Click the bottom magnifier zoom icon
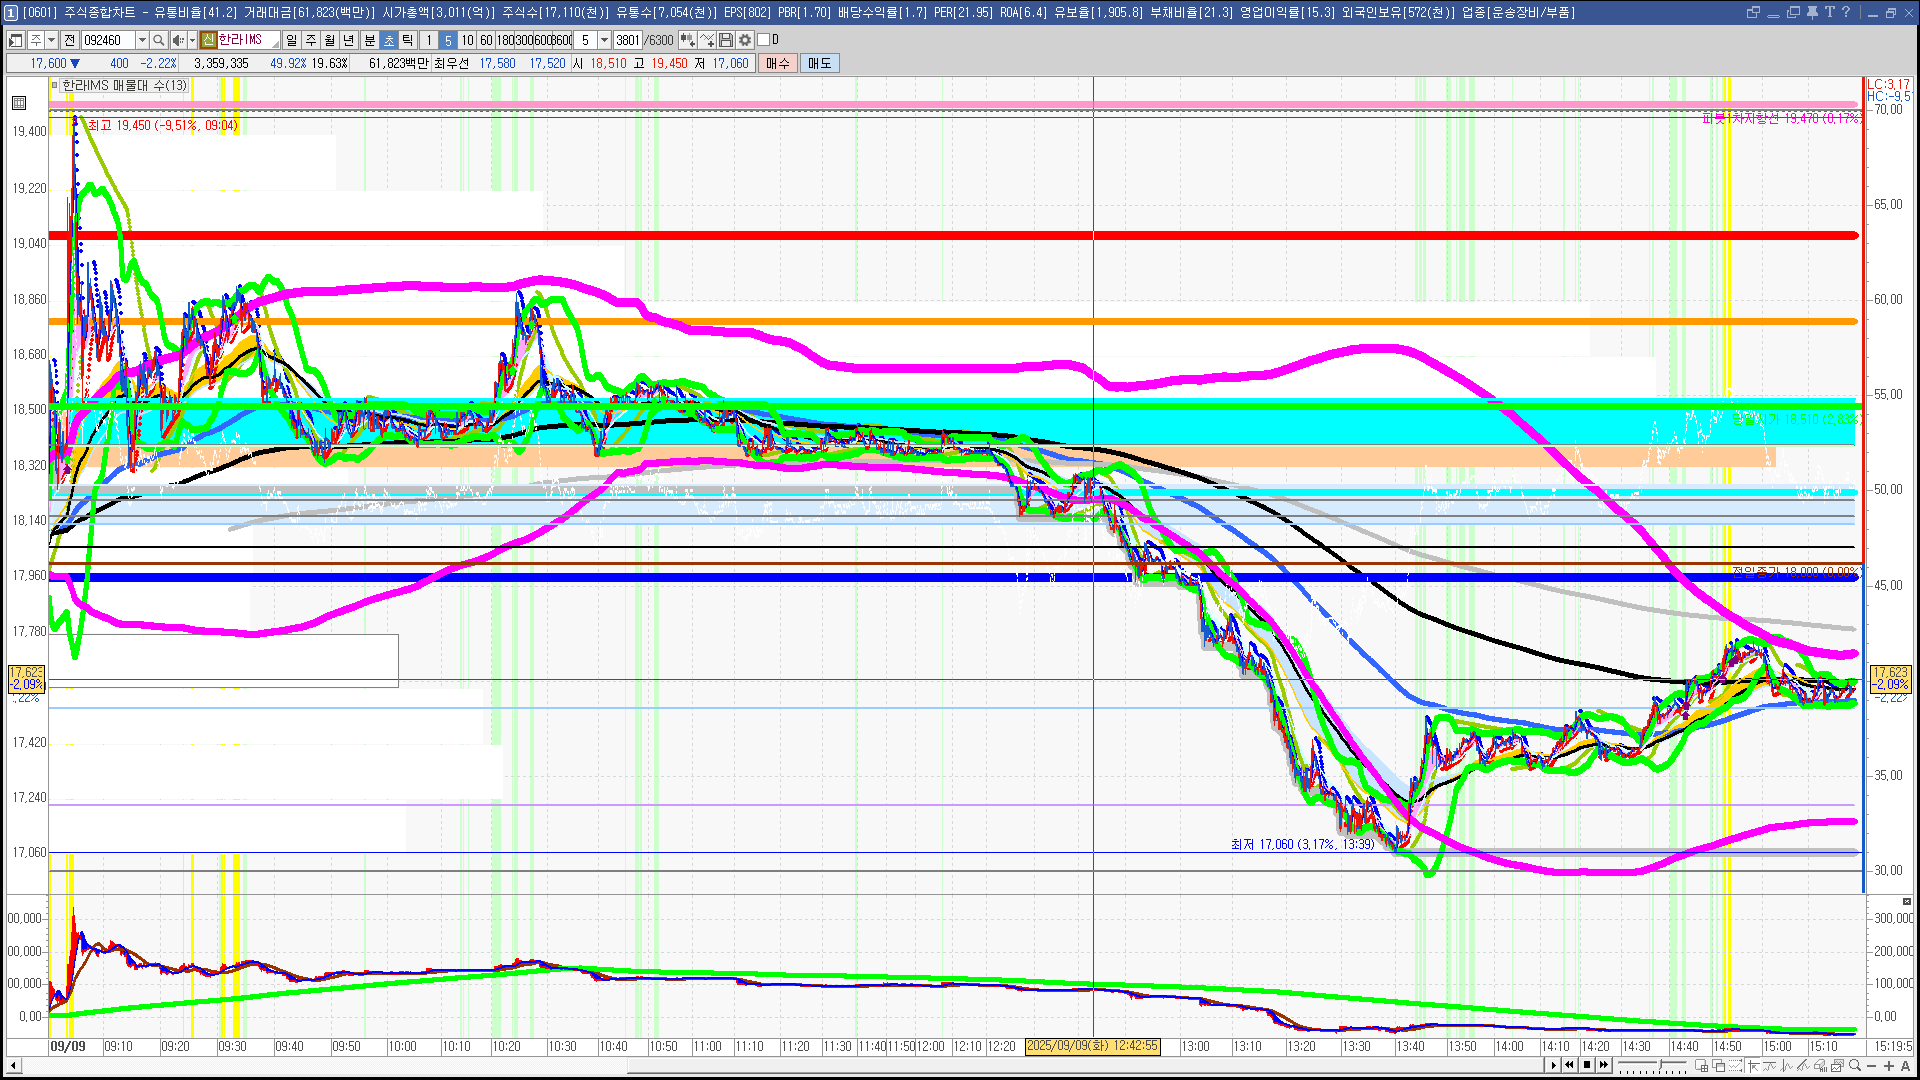Viewport: 1920px width, 1080px height. pyautogui.click(x=1855, y=1066)
